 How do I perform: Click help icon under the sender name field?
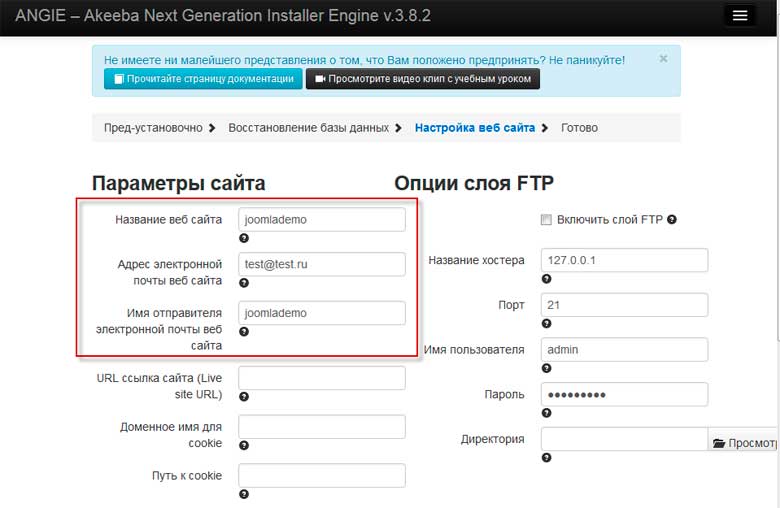click(244, 332)
